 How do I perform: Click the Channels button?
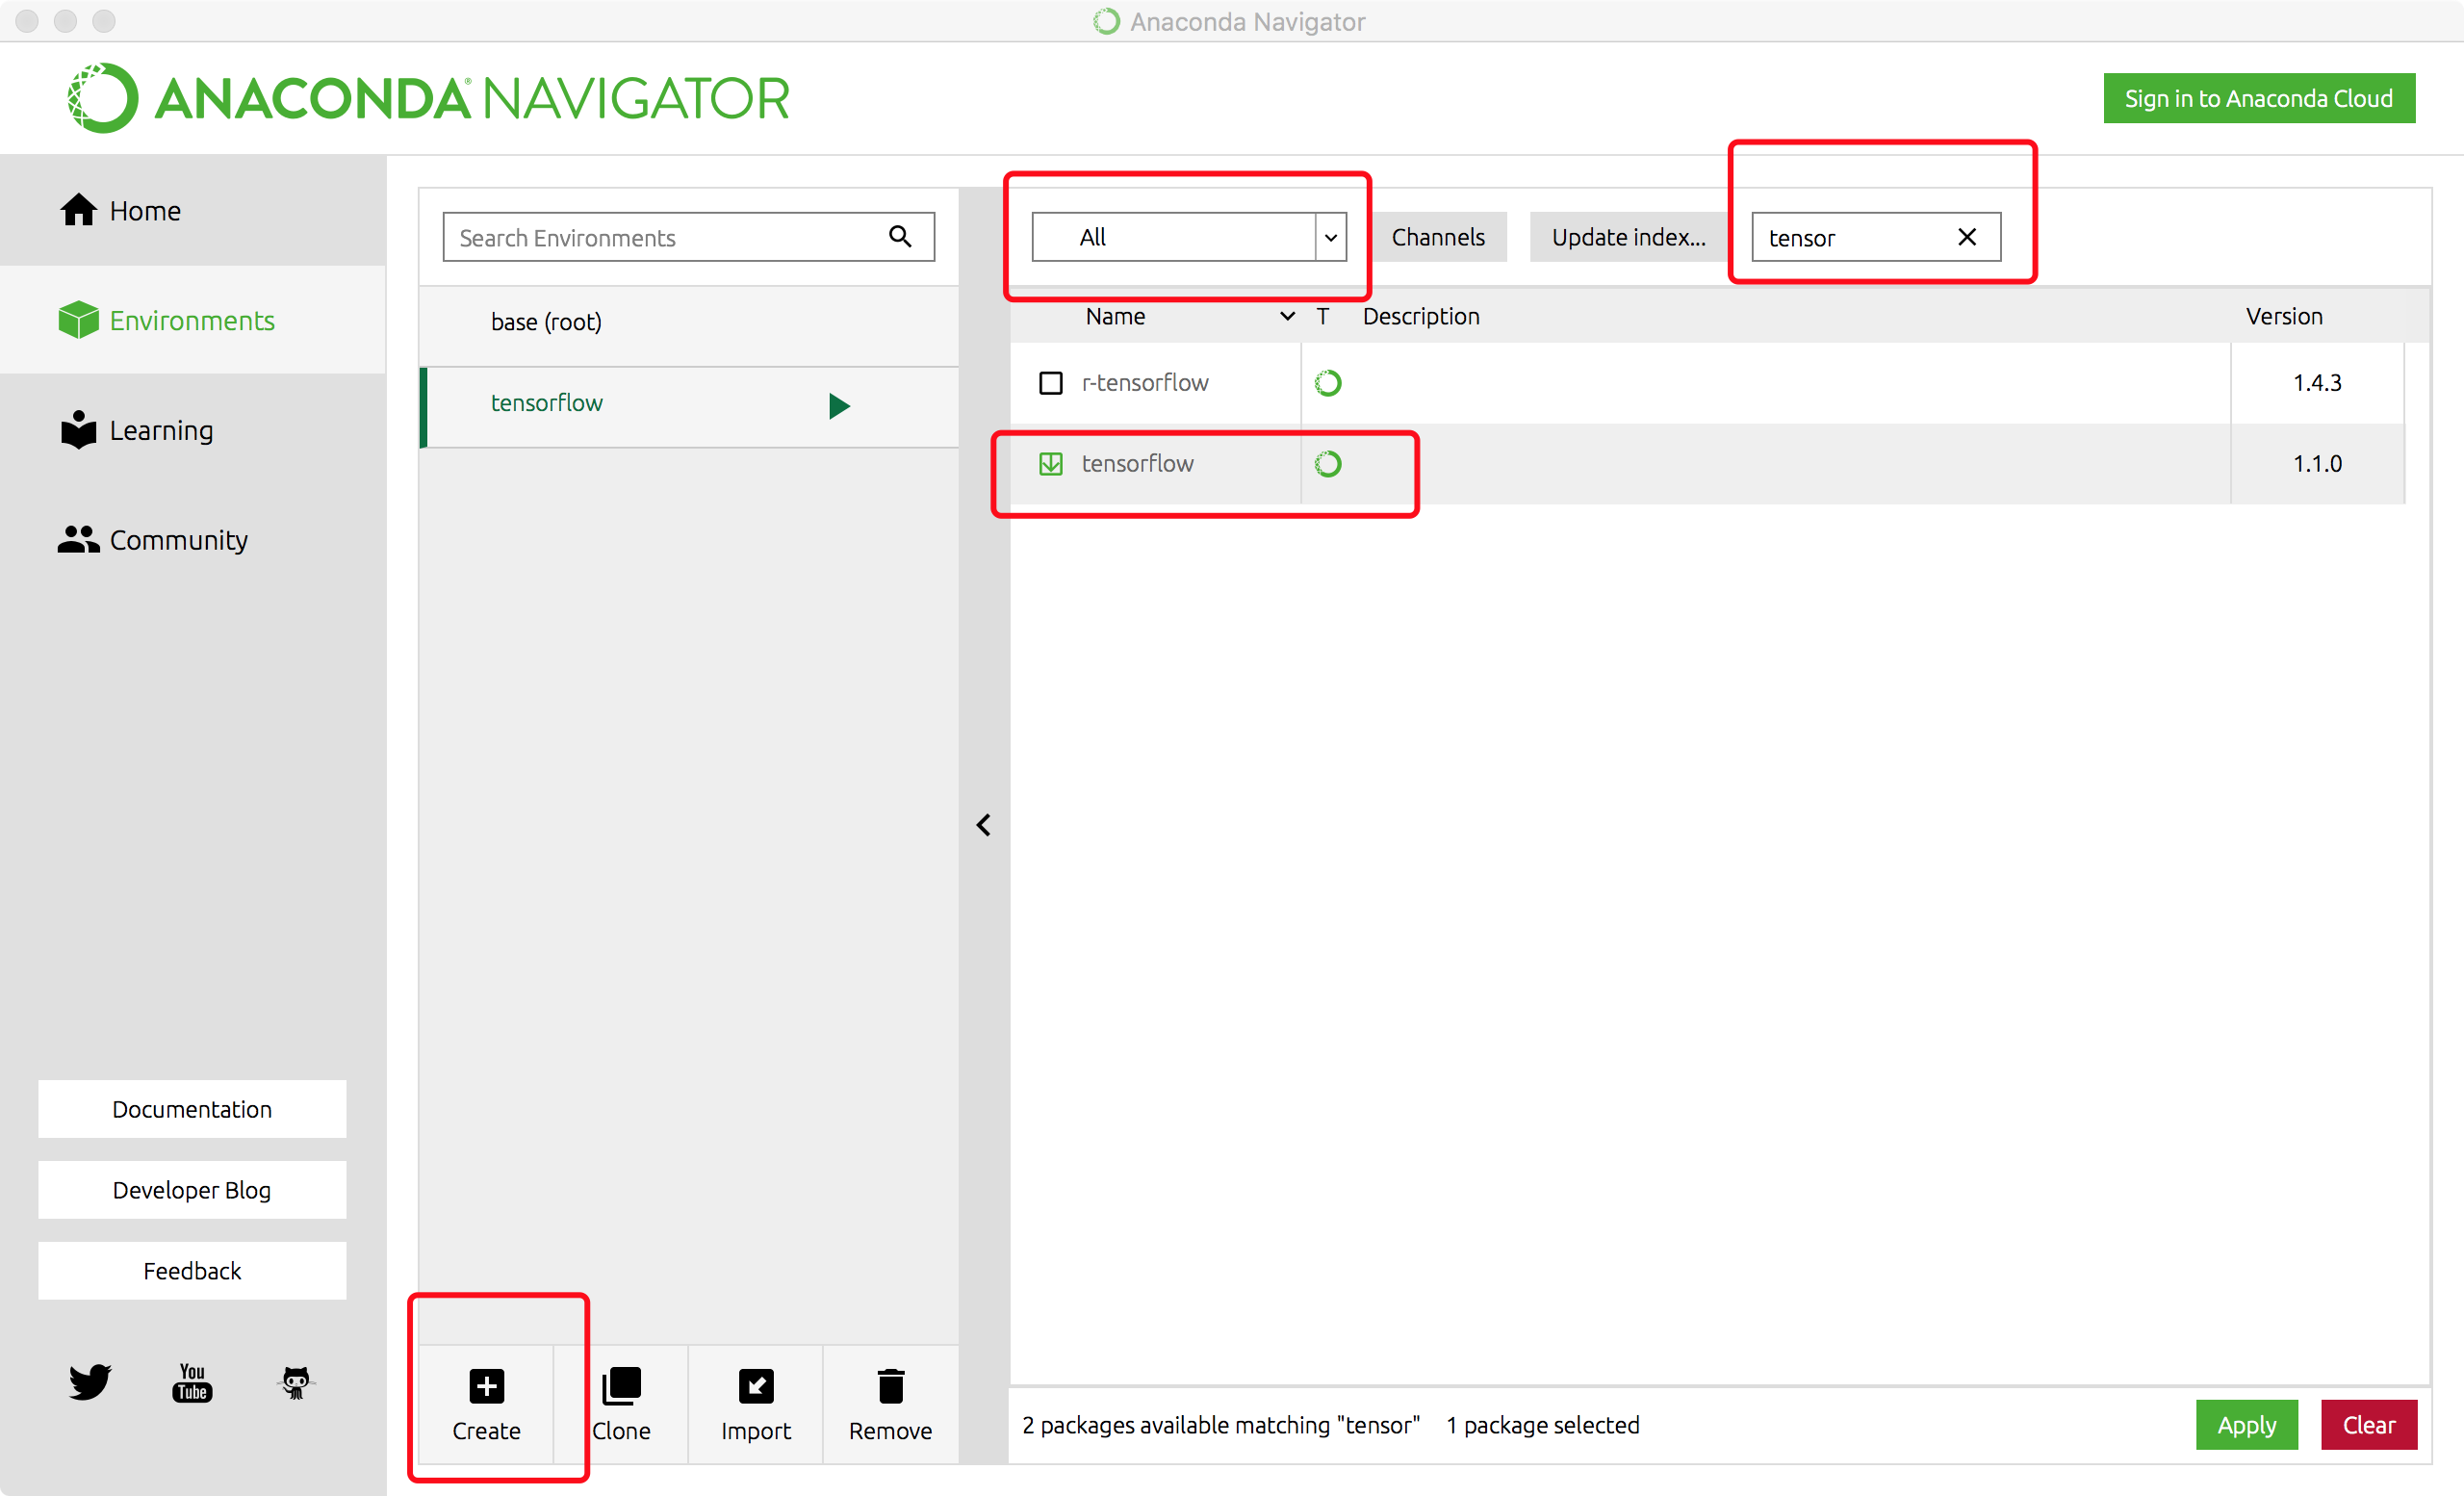(1438, 237)
